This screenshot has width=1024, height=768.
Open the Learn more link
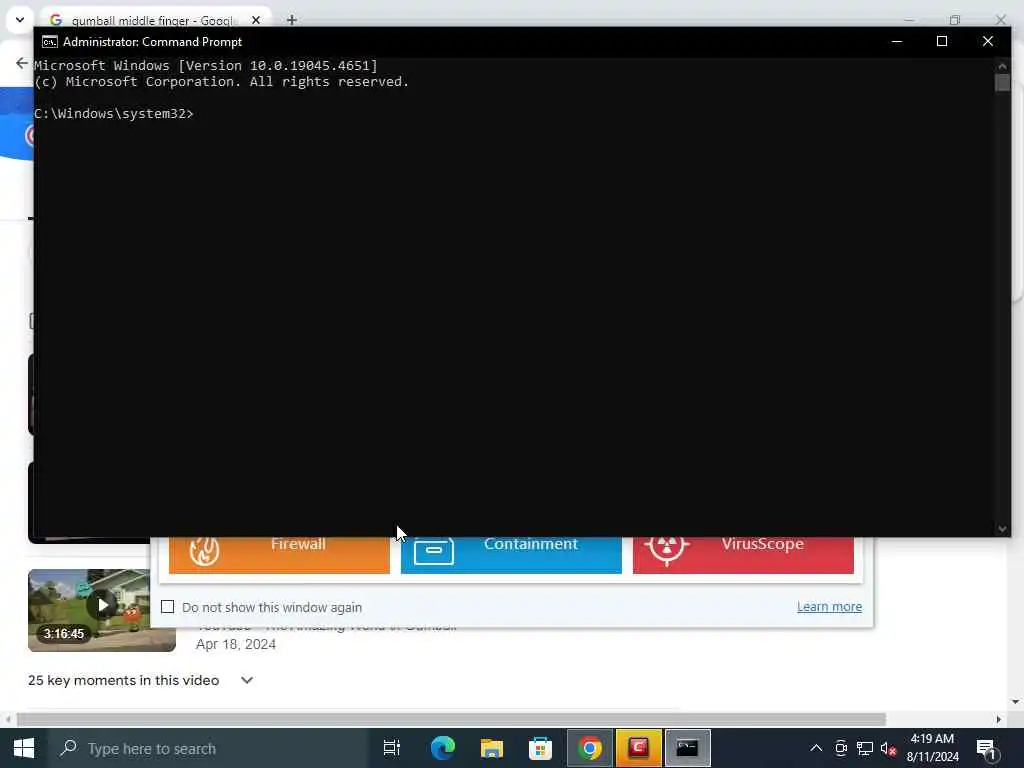click(829, 607)
